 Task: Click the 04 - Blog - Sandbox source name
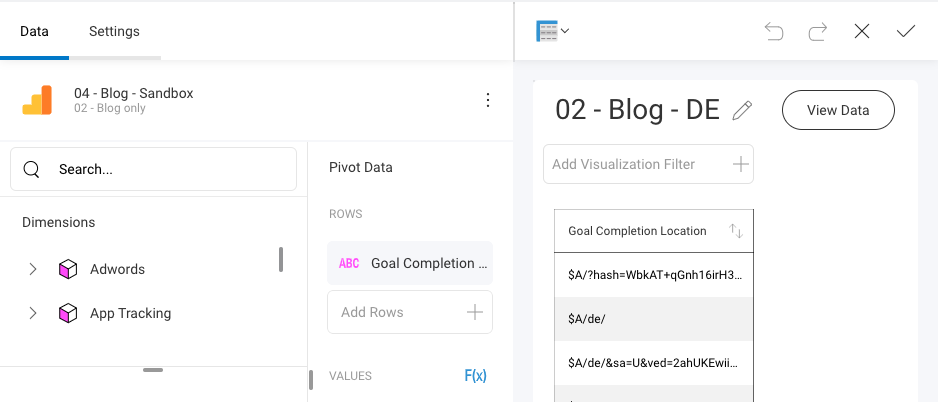coord(133,93)
